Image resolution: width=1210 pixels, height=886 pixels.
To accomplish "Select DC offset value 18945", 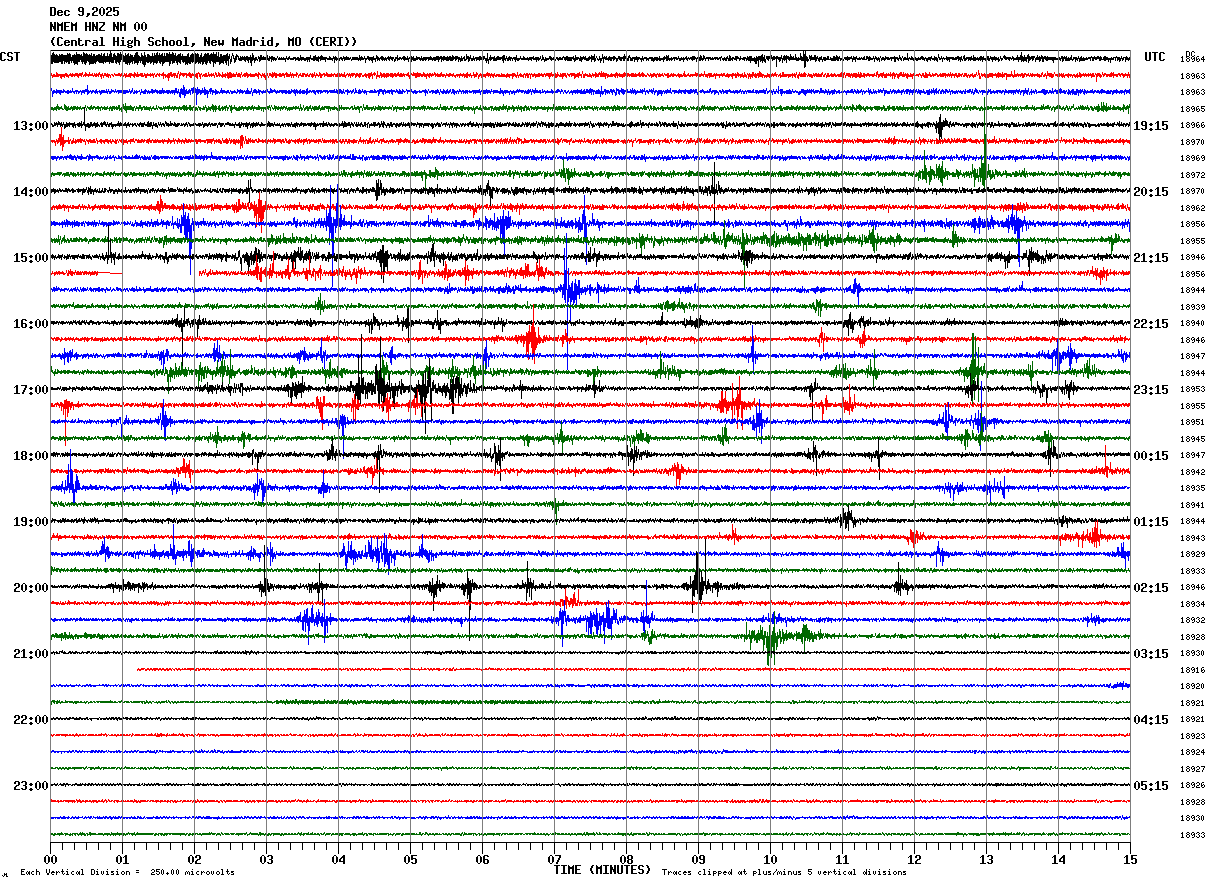I will click(1192, 439).
